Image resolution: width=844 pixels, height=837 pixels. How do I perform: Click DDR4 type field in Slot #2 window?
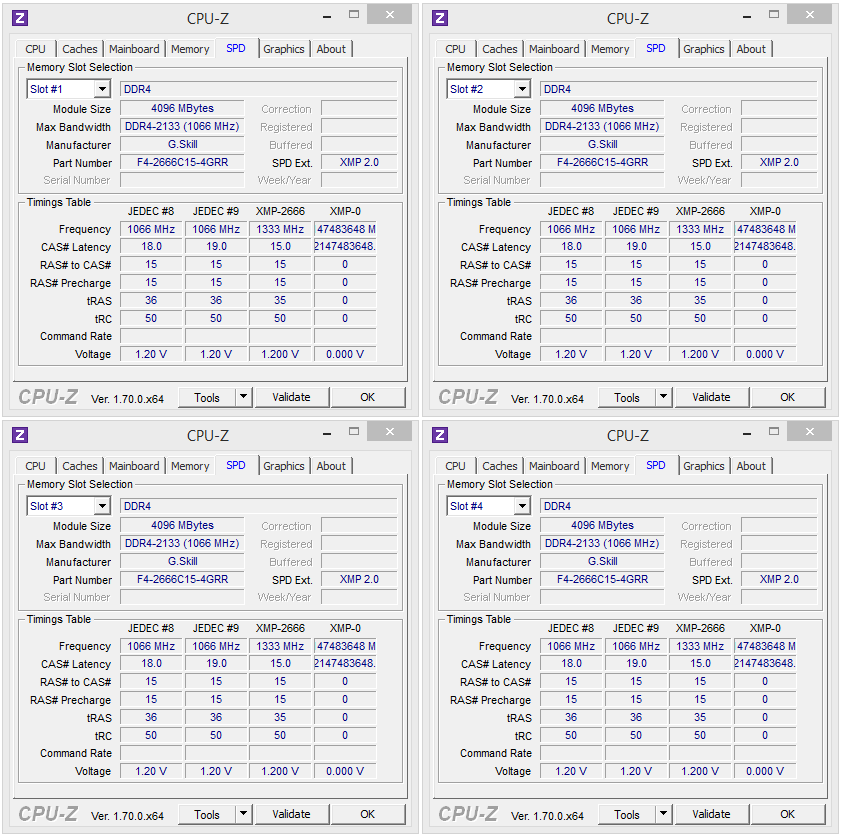(x=678, y=89)
